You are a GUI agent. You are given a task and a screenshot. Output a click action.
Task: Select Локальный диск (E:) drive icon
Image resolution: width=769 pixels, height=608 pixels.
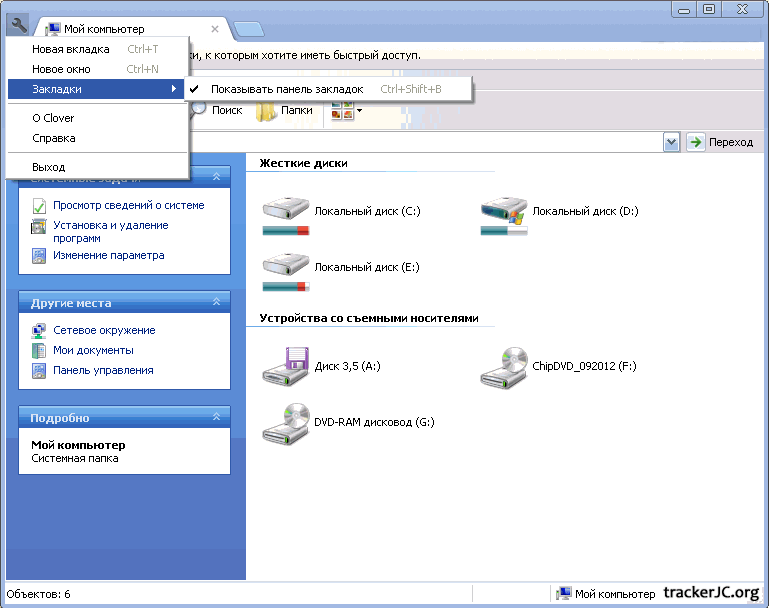(x=286, y=268)
